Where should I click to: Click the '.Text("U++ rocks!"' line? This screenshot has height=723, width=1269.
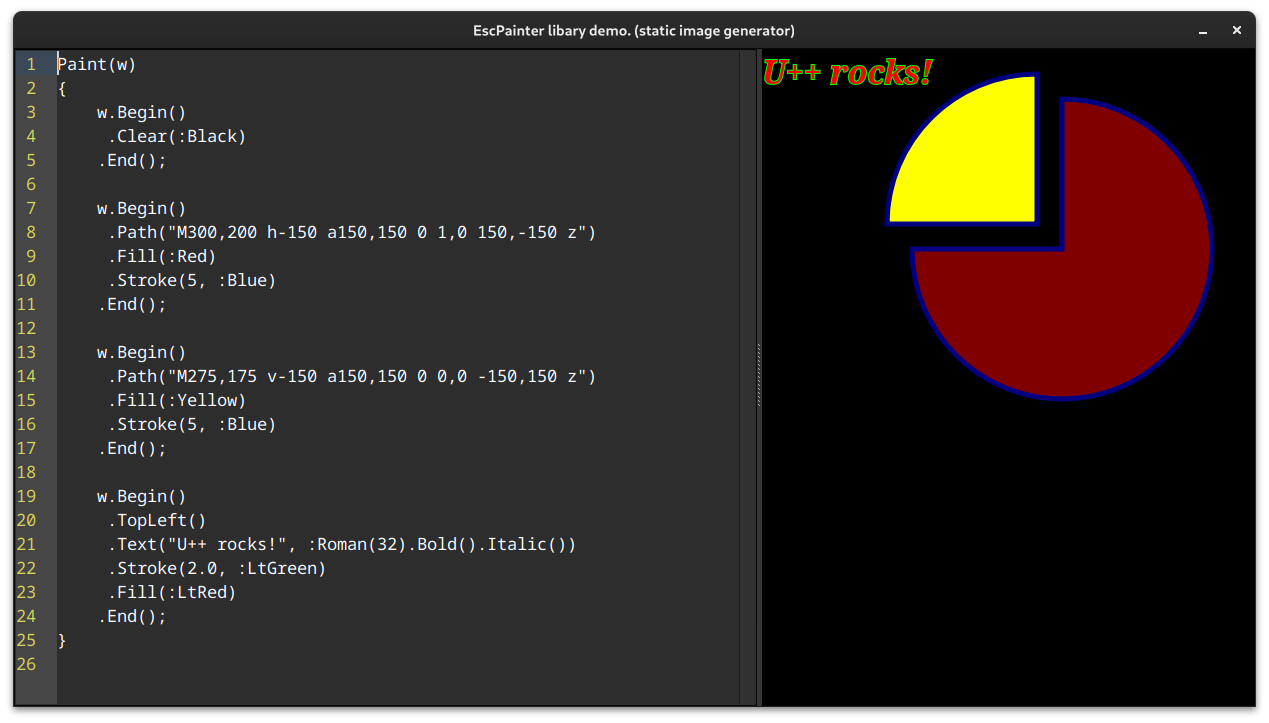pos(342,544)
